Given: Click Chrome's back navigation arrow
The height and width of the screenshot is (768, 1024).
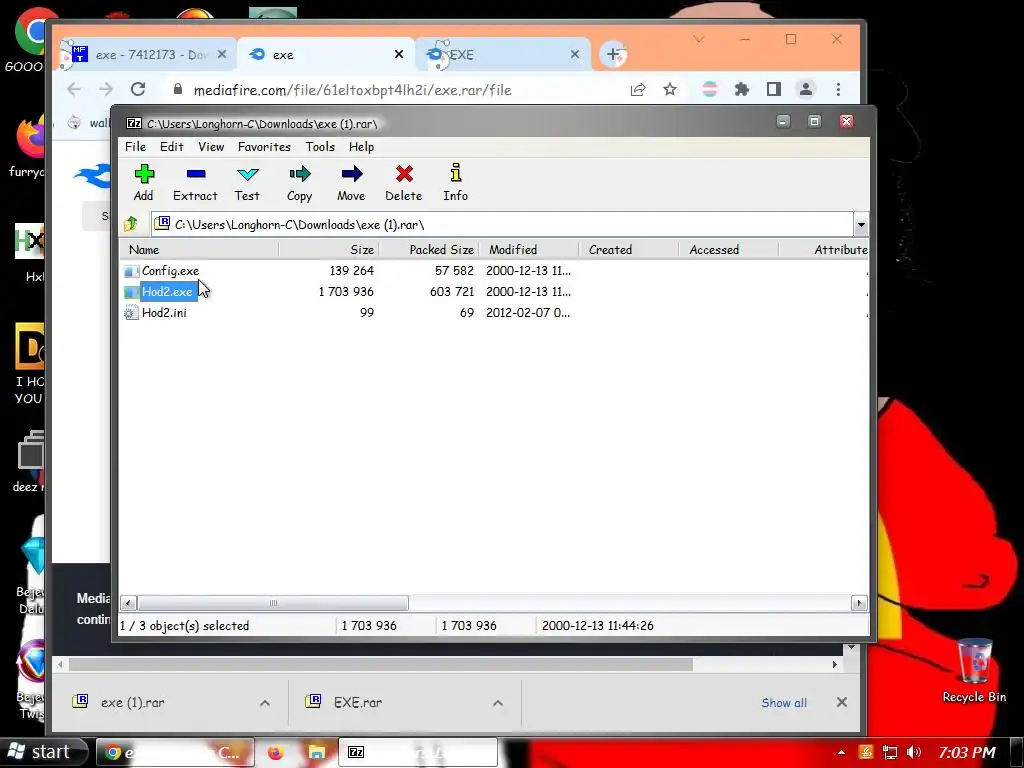Looking at the screenshot, I should pos(74,89).
